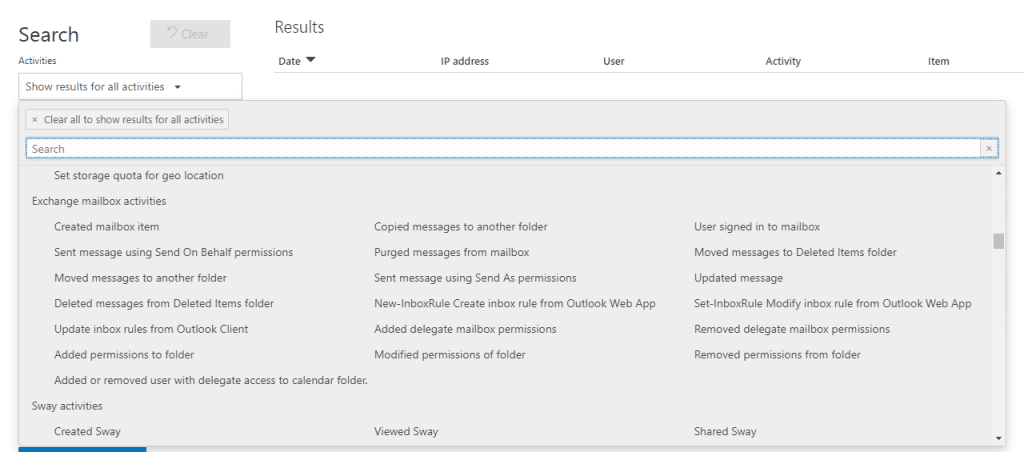
Task: Click 'Clear all to show results for all activities'
Action: 127,119
